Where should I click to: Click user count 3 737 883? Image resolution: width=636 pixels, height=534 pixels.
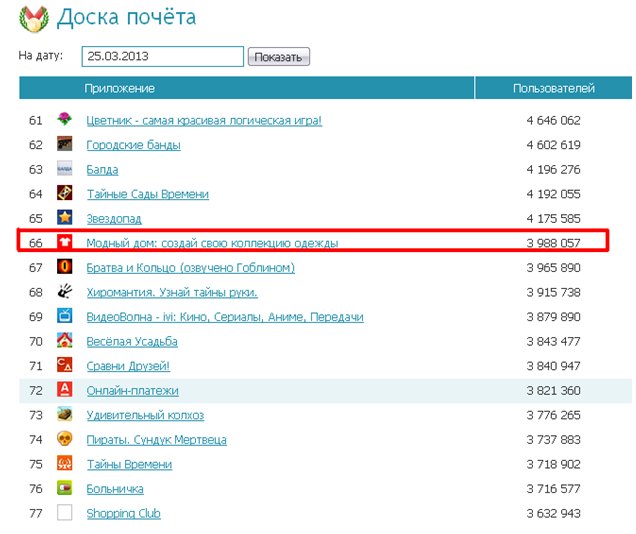click(x=553, y=440)
